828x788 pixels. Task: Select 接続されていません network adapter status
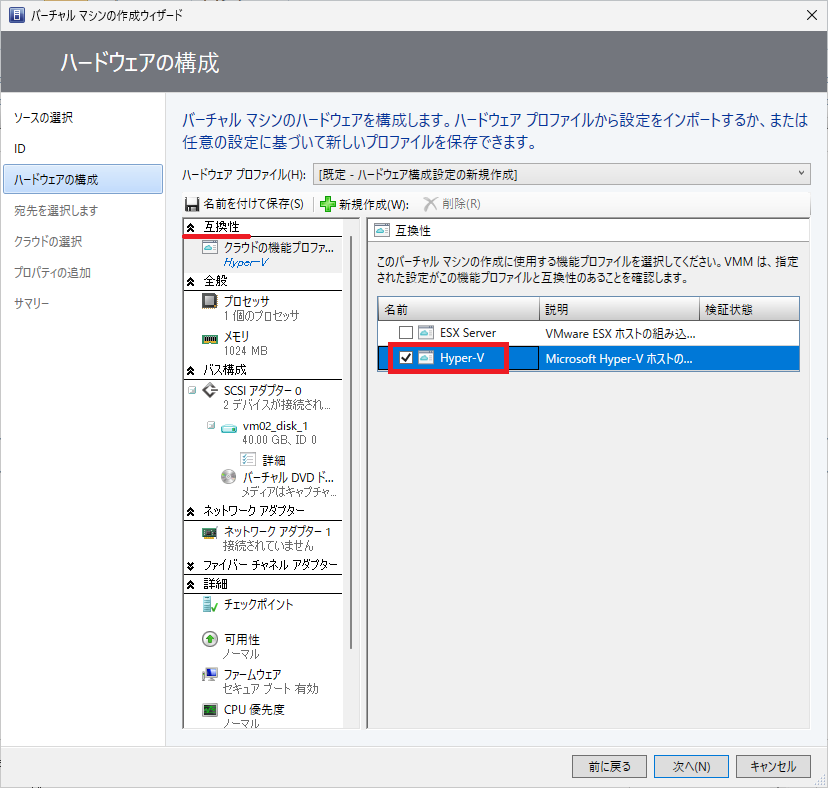tap(268, 546)
